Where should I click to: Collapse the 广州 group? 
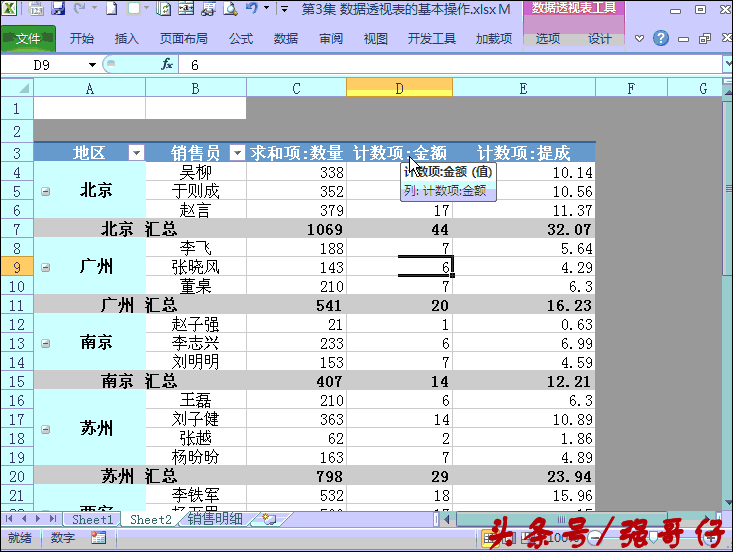coord(45,267)
